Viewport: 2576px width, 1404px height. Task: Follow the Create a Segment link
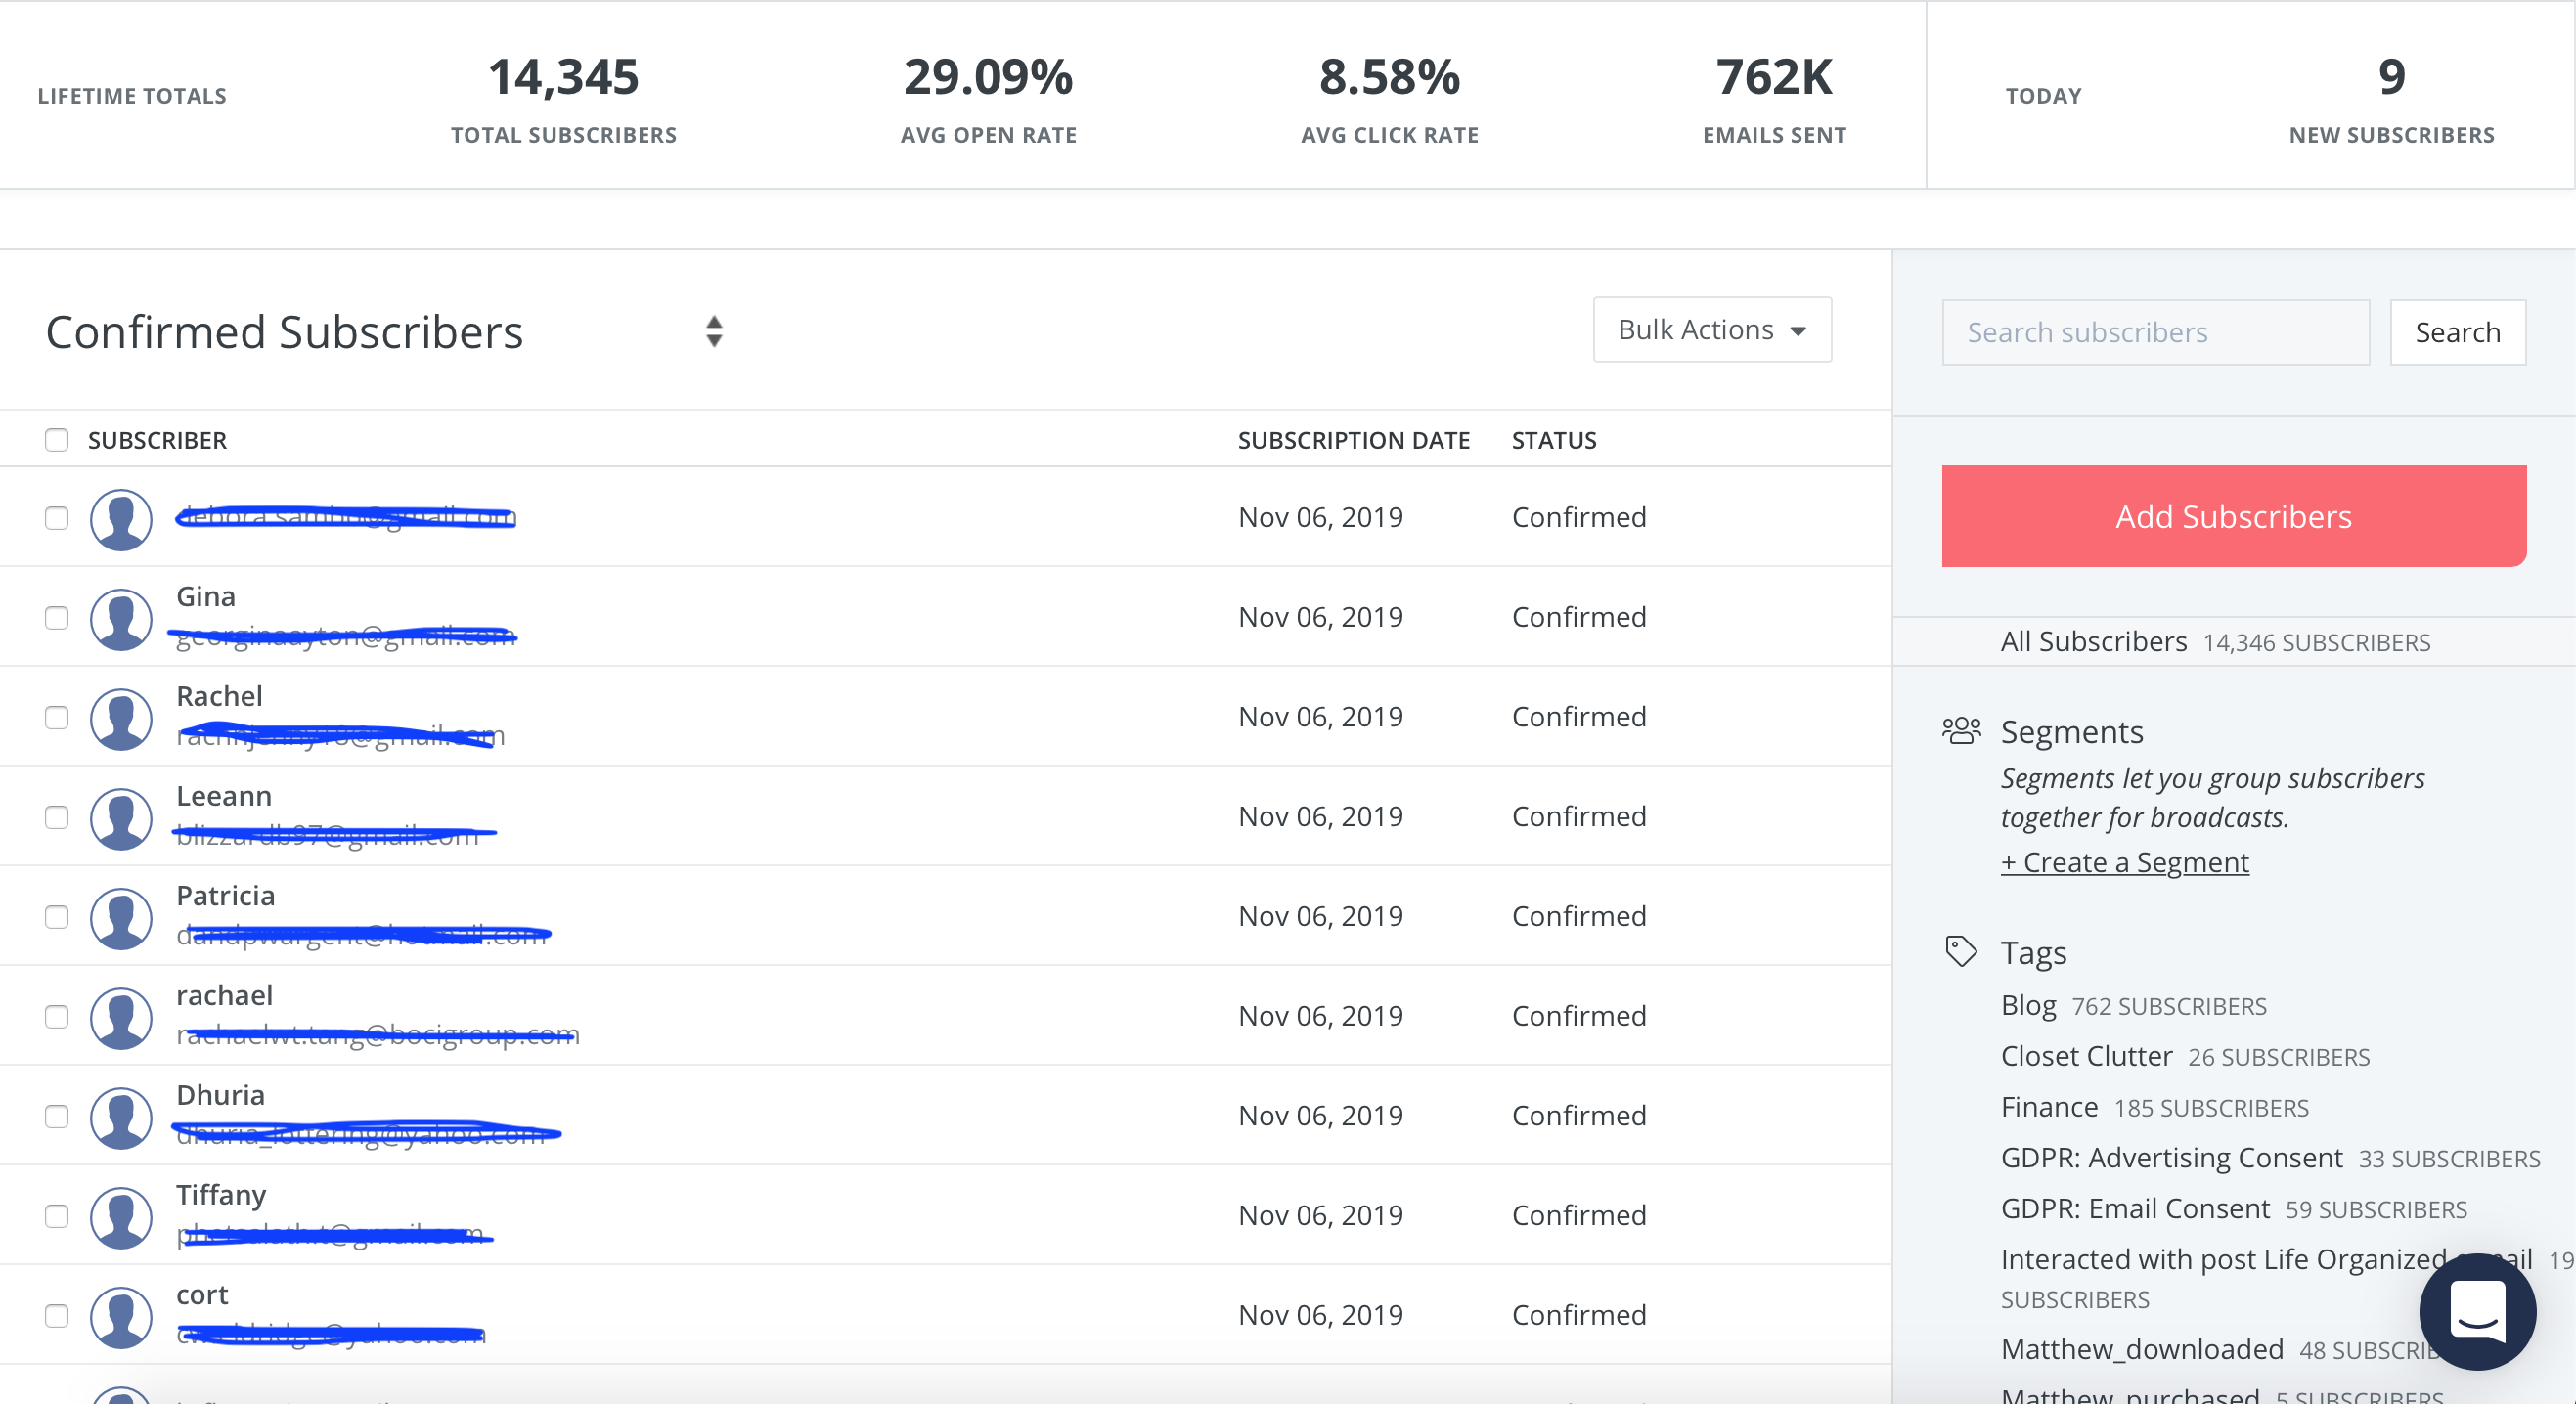tap(2125, 862)
